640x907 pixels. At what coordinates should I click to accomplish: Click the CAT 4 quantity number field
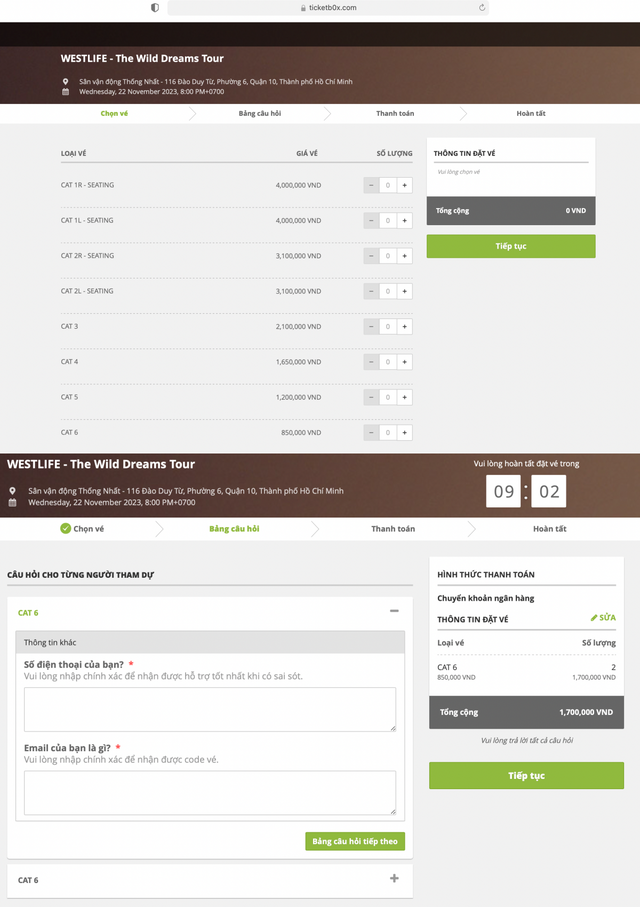tap(388, 362)
